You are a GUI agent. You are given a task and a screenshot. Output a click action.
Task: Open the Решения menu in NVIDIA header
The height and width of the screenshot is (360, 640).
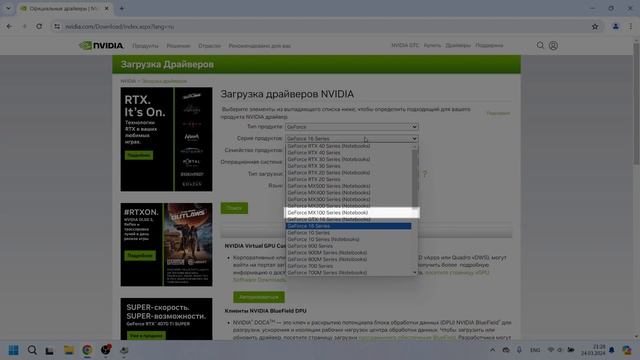point(178,46)
